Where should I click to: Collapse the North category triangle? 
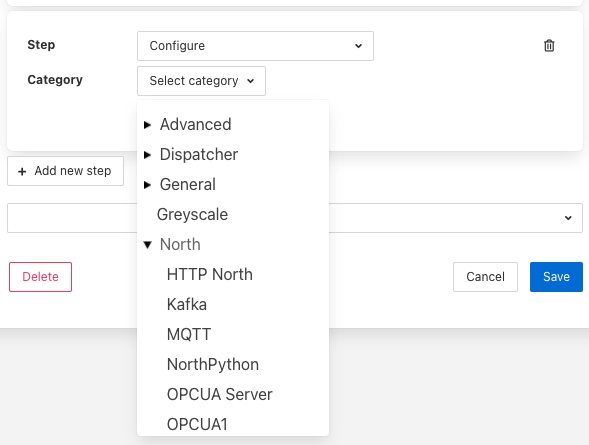(x=147, y=245)
